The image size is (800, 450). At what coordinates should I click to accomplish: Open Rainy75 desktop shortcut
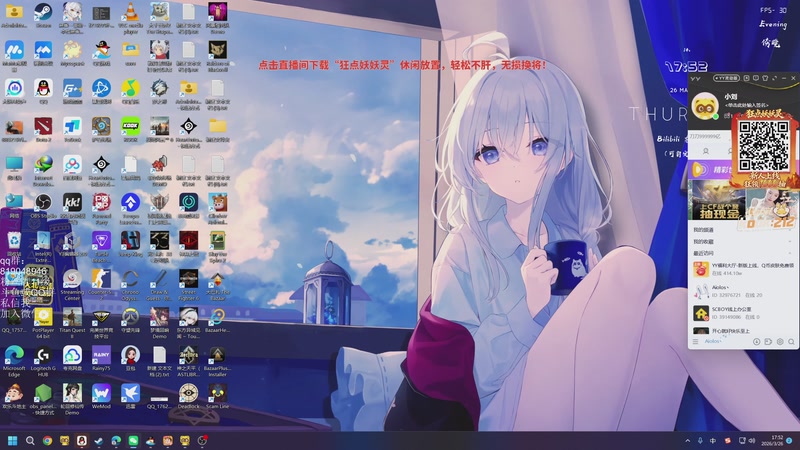pos(102,358)
